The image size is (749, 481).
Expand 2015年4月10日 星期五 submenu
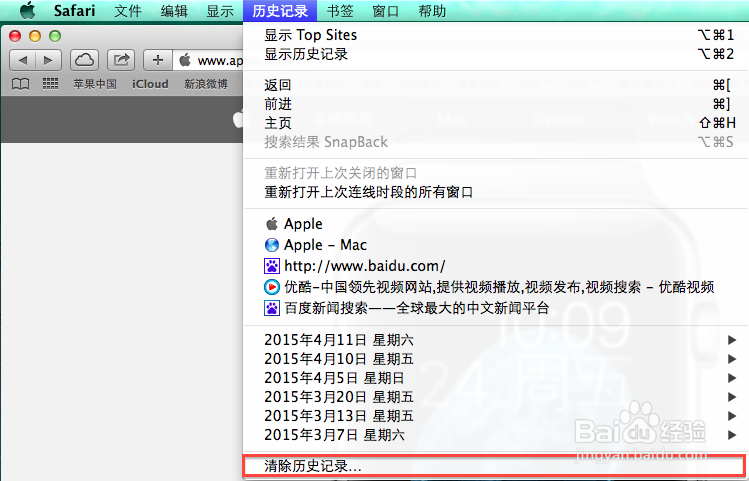(496, 359)
